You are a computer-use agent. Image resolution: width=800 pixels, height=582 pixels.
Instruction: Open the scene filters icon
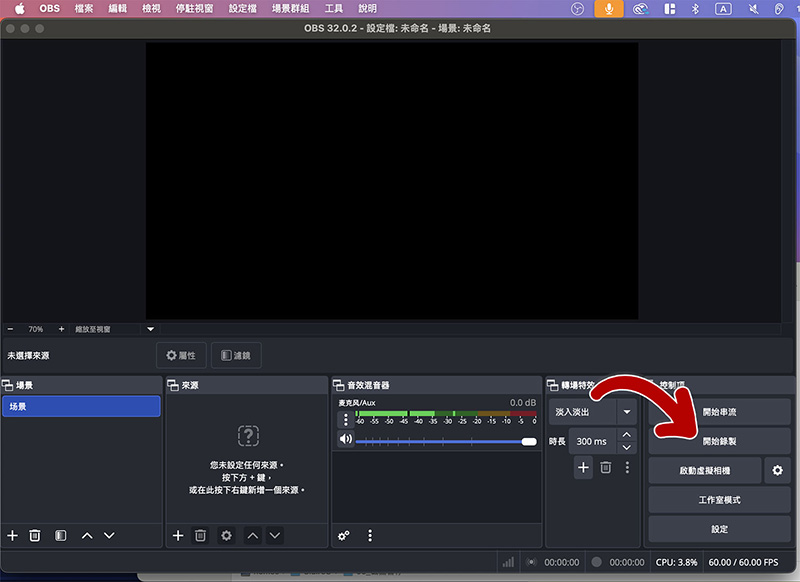click(x=60, y=536)
